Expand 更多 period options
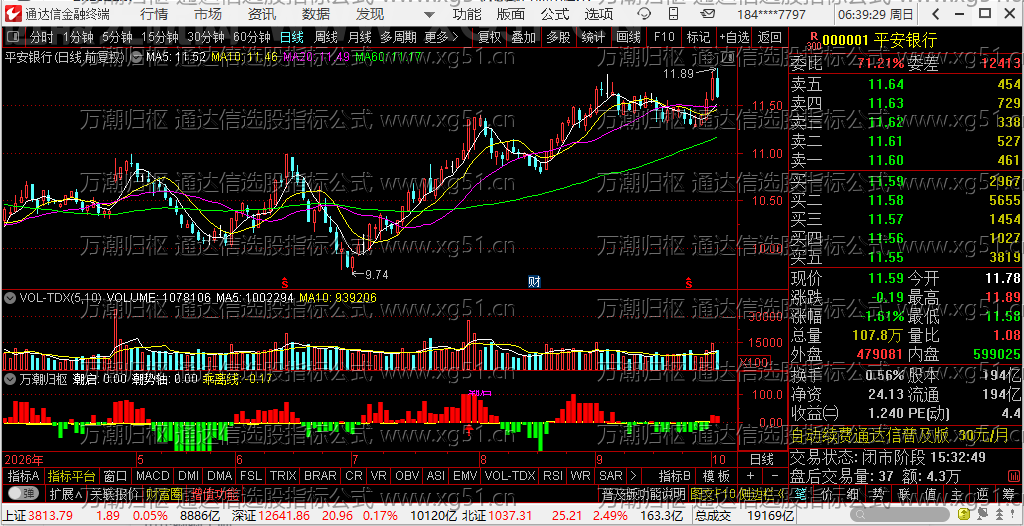Image resolution: width=1024 pixels, height=526 pixels. click(441, 37)
